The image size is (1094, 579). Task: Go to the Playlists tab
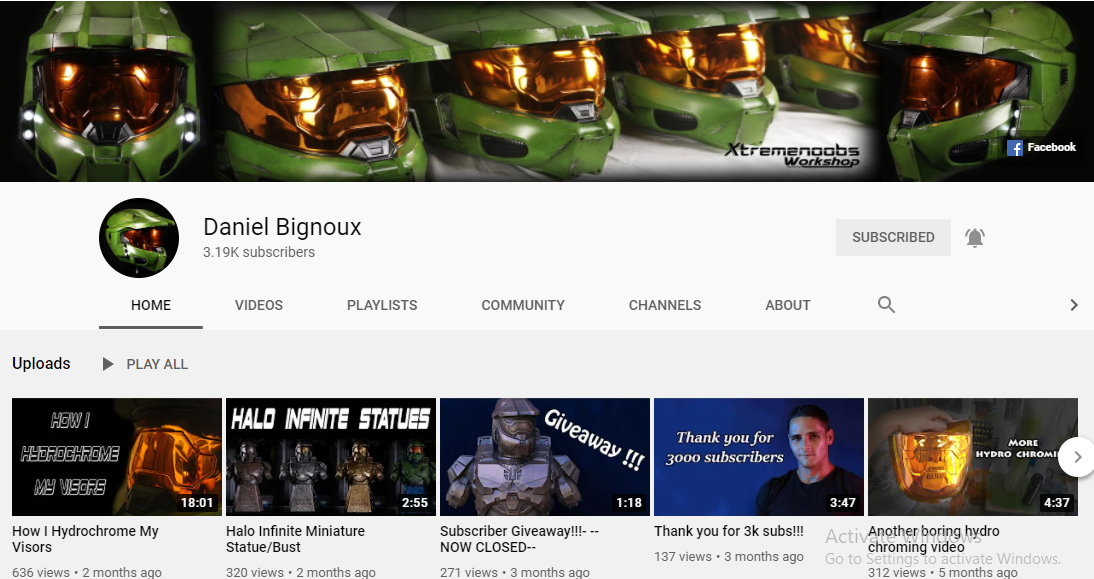382,306
